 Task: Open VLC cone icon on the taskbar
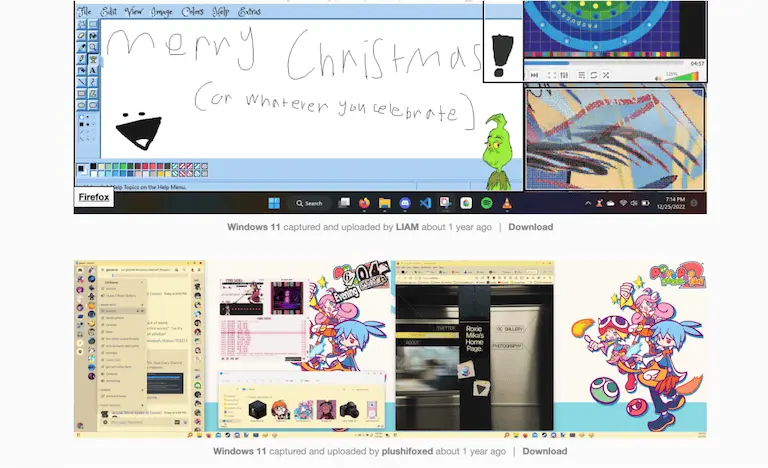pyautogui.click(x=507, y=203)
